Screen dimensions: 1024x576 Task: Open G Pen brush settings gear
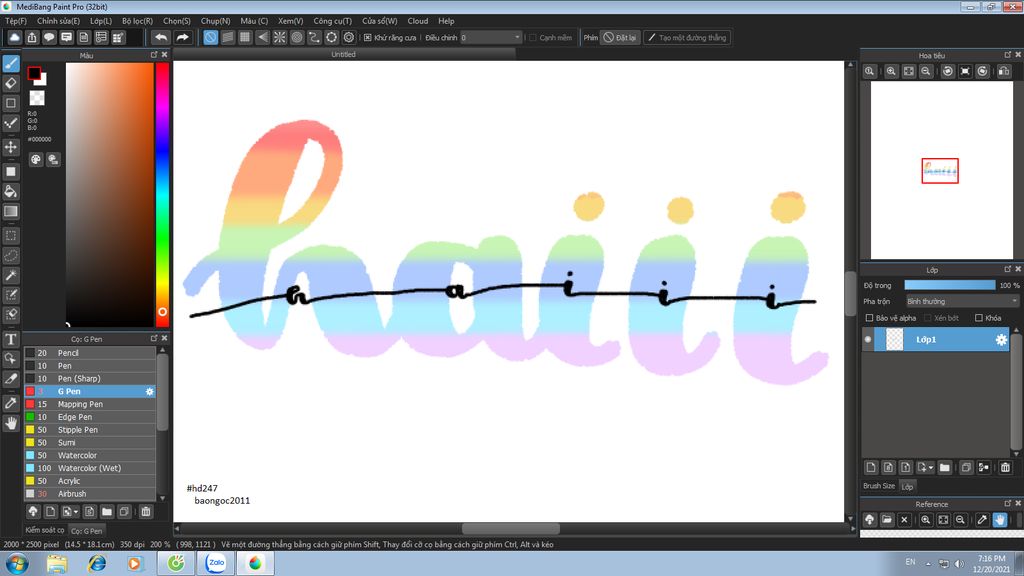click(150, 391)
